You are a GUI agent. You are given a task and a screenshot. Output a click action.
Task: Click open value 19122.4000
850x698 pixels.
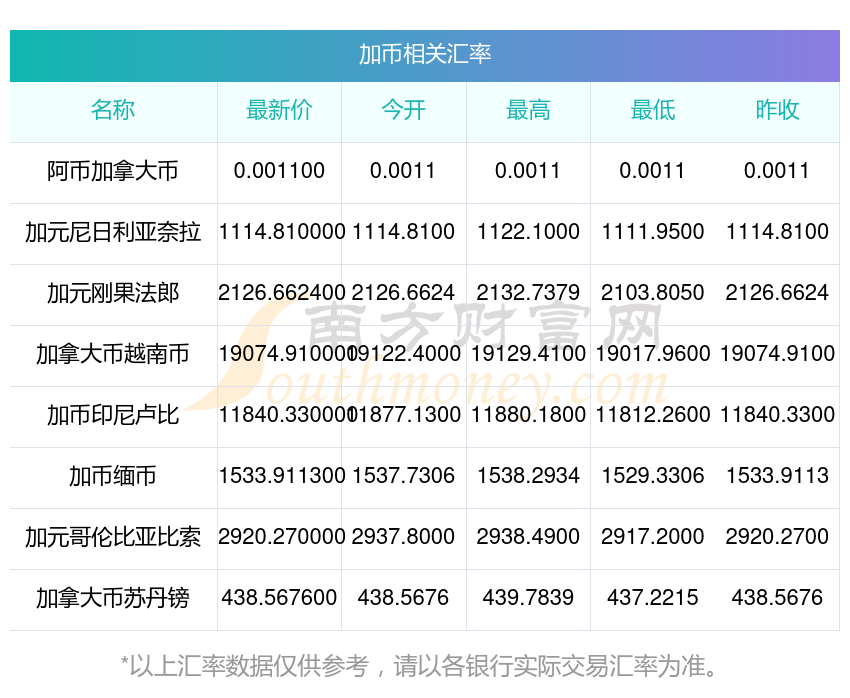404,354
